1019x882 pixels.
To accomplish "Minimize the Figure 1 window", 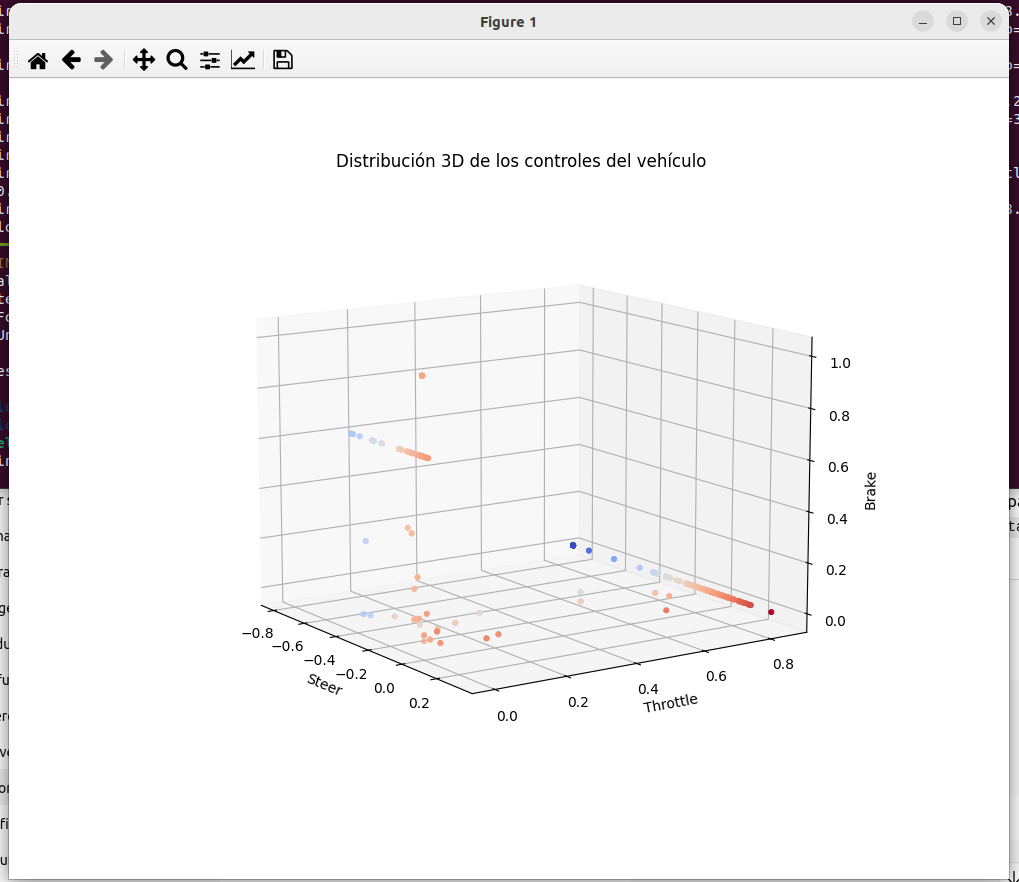I will coord(921,20).
